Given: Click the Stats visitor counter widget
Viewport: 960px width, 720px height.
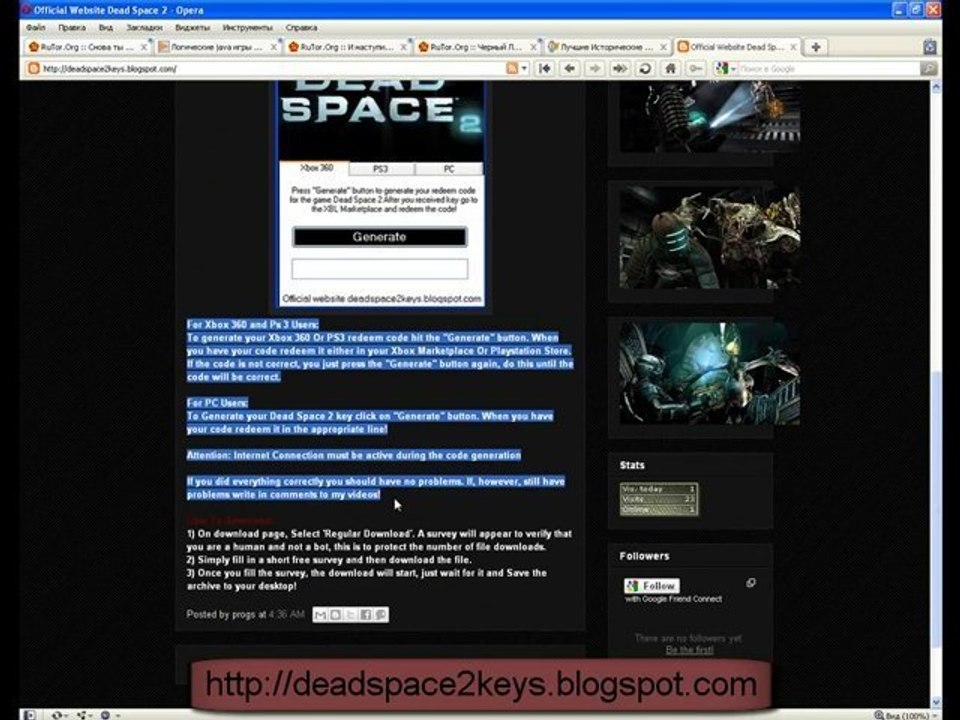Looking at the screenshot, I should coord(659,499).
